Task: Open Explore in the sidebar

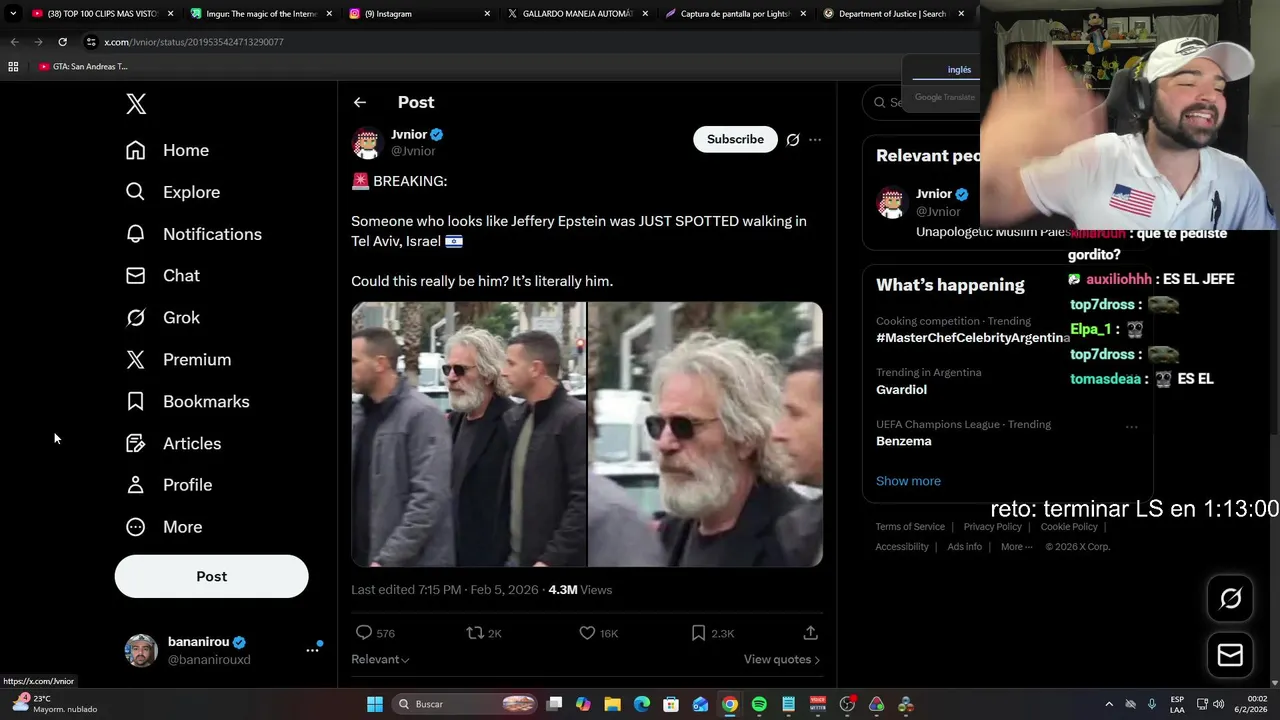Action: pos(172,192)
